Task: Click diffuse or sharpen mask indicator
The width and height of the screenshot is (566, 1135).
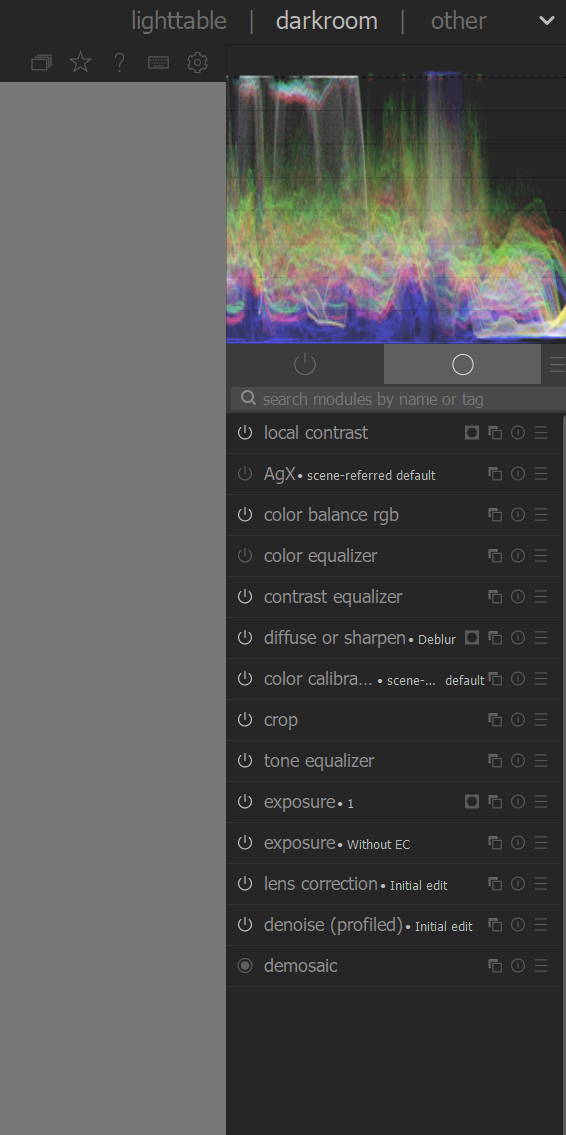Action: 472,638
